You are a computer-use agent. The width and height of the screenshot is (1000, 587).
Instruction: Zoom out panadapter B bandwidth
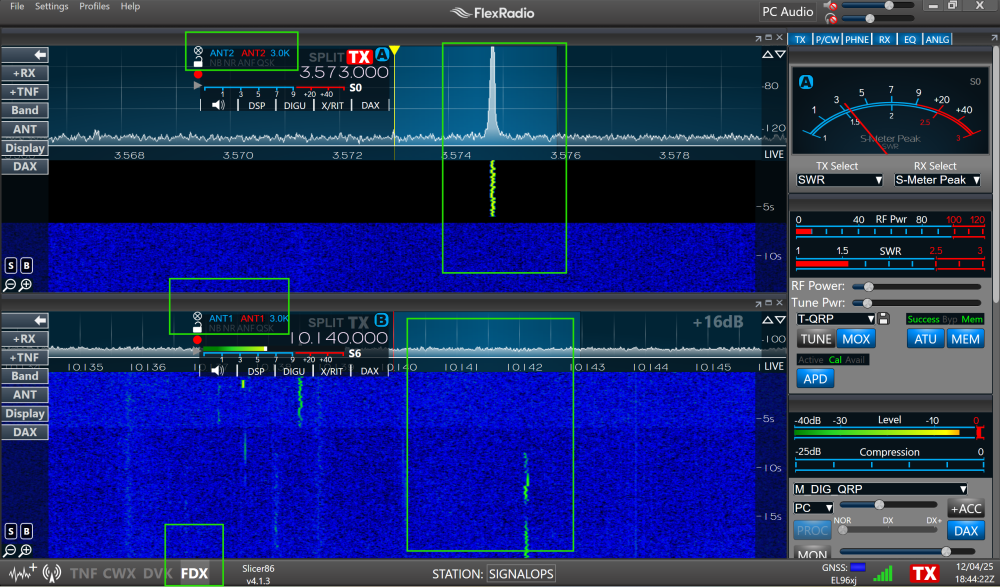tap(10, 551)
